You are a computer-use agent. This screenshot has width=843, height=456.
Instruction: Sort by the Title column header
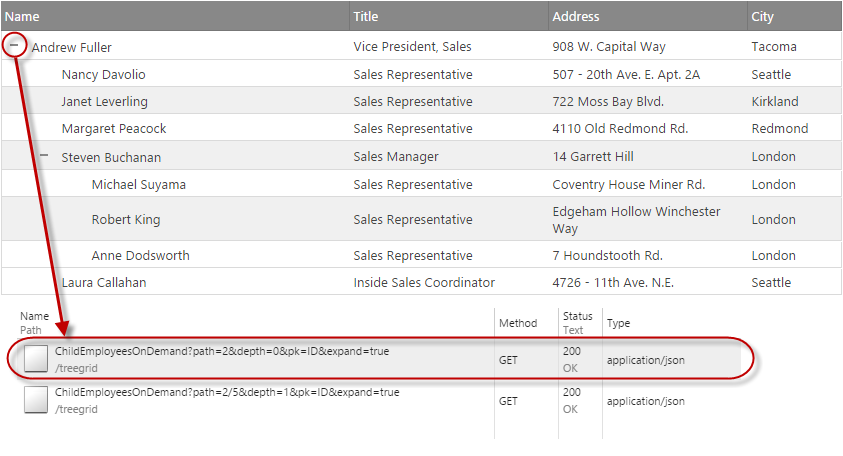(x=366, y=16)
